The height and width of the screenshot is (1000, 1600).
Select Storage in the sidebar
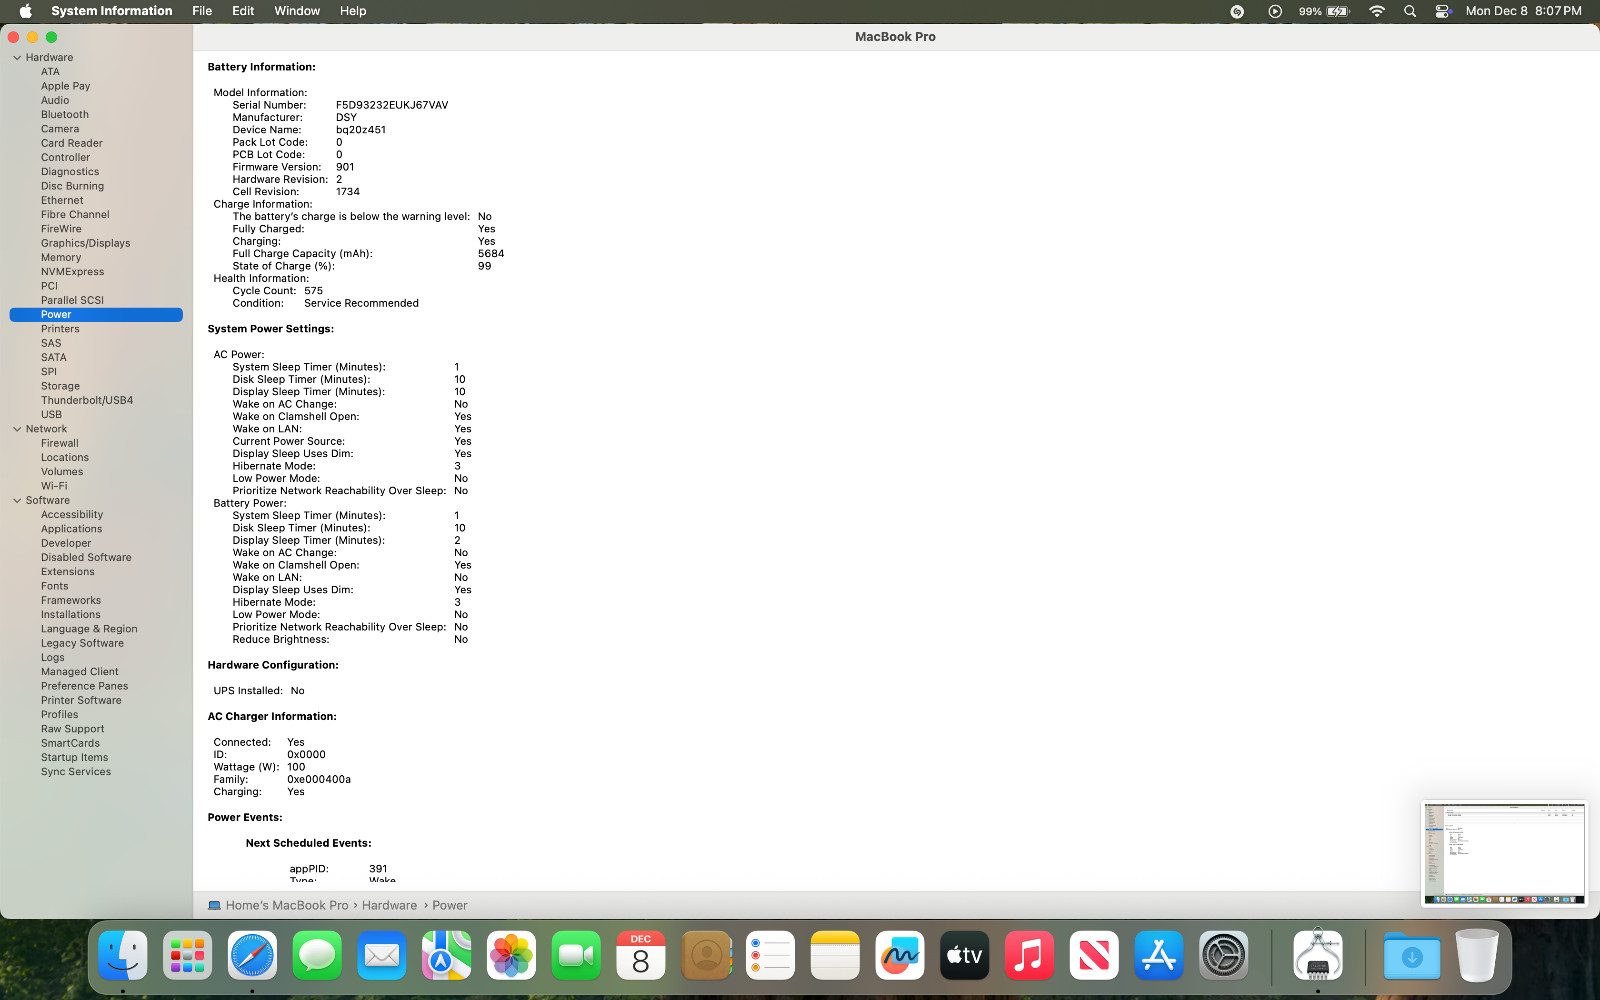click(60, 386)
